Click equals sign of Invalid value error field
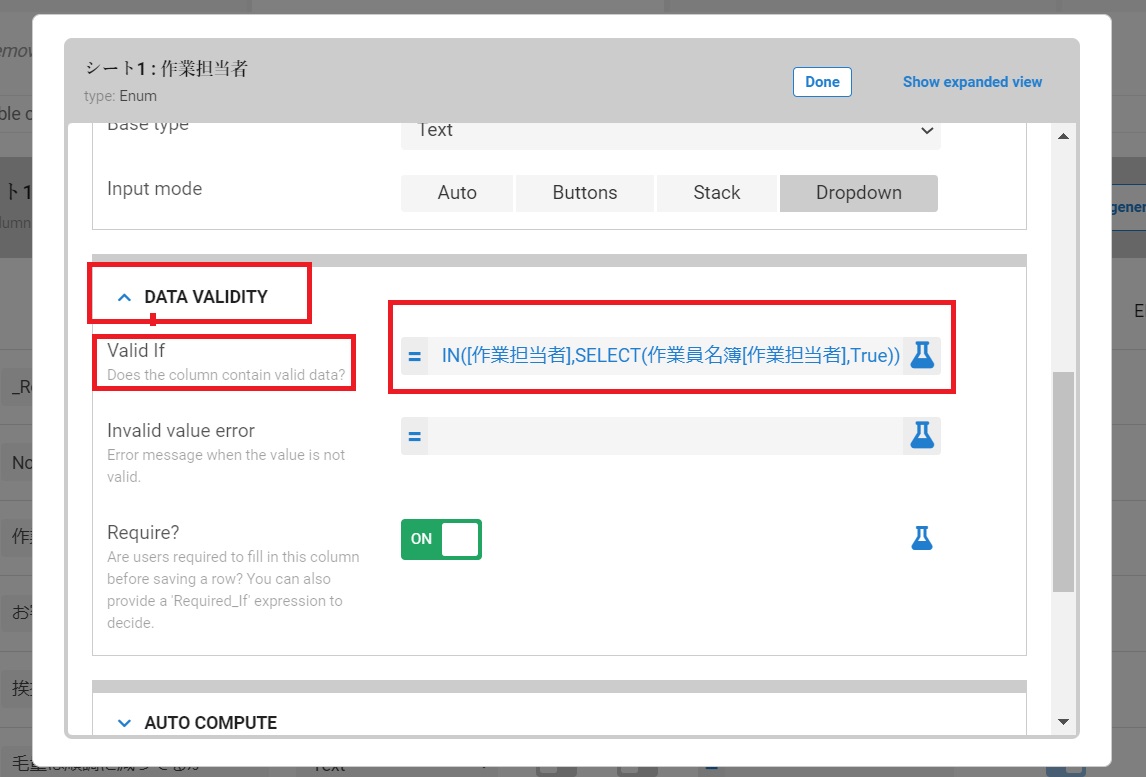Screen dimensions: 1146x777 pyautogui.click(x=414, y=436)
